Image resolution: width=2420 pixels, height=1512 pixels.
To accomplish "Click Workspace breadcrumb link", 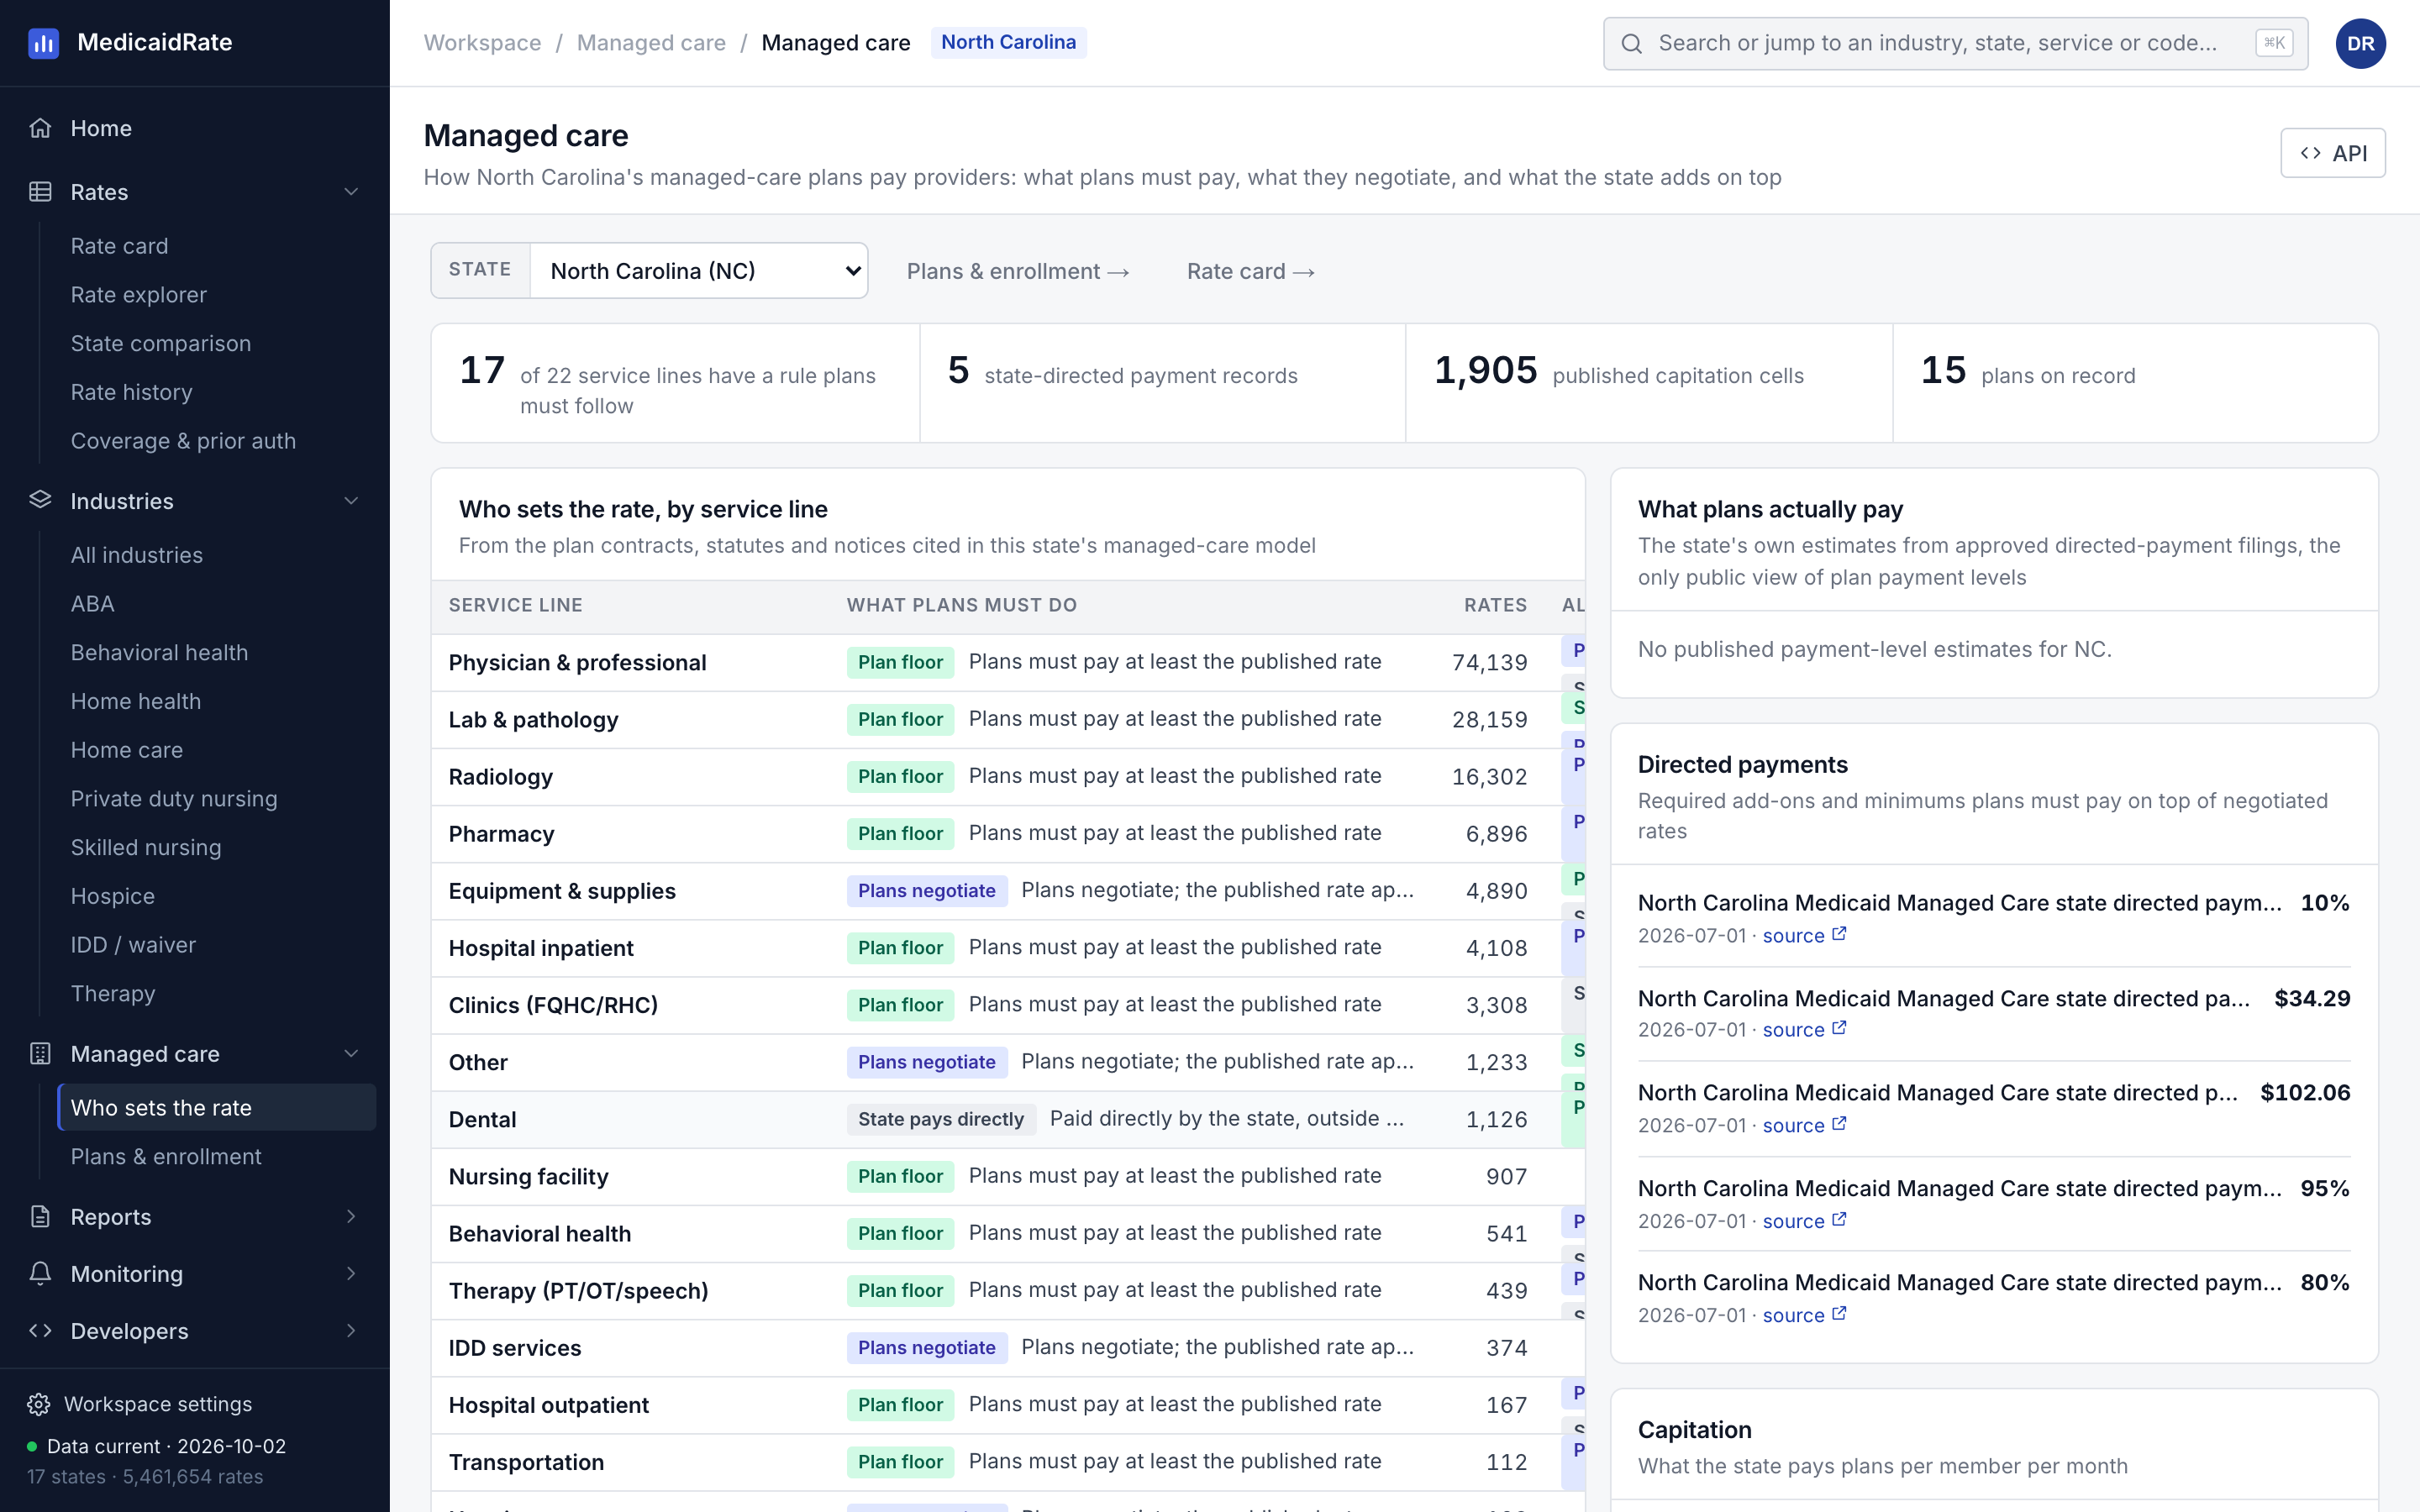I will click(x=482, y=43).
